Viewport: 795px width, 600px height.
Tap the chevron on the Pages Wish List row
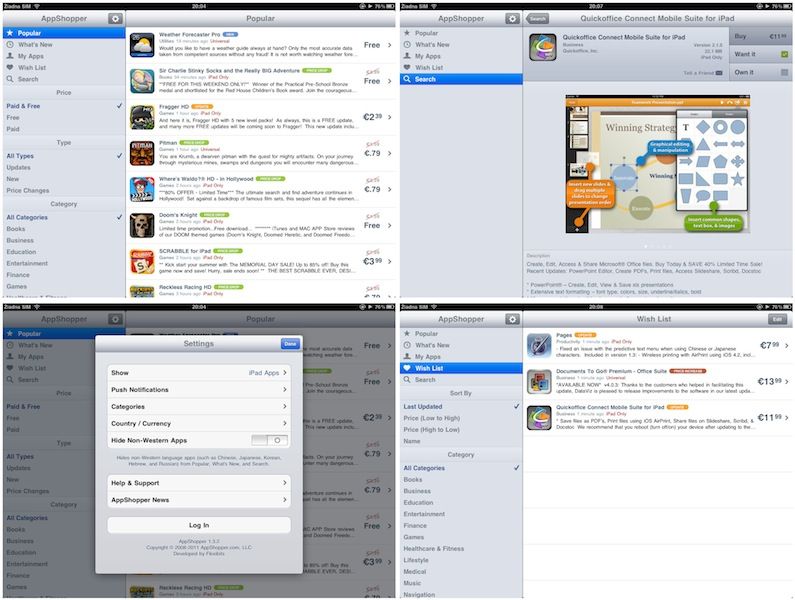click(x=787, y=345)
